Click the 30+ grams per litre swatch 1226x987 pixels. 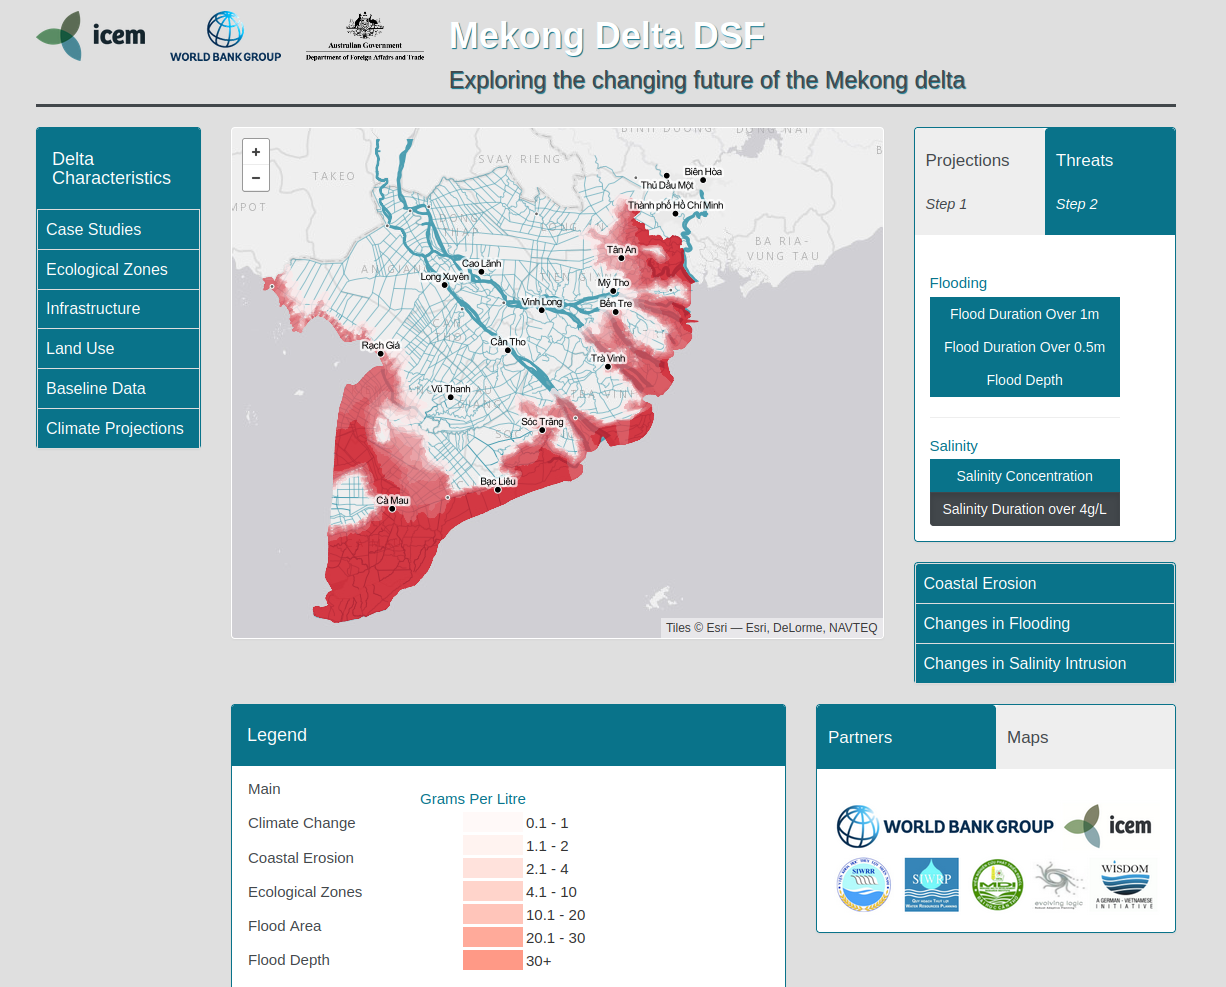click(x=492, y=961)
